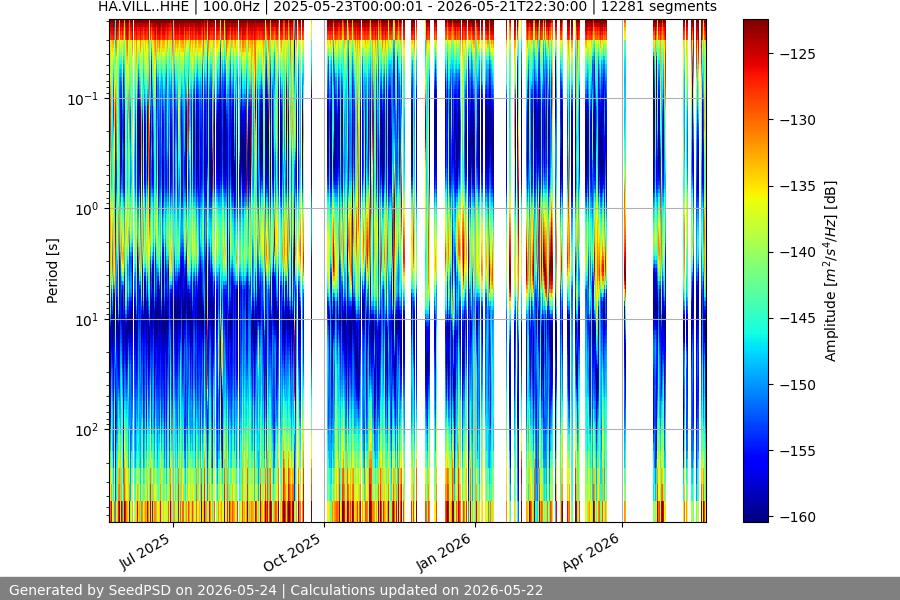This screenshot has height=600, width=900.
Task: Click the 'Oct 2025' date tick label
Action: [x=292, y=552]
